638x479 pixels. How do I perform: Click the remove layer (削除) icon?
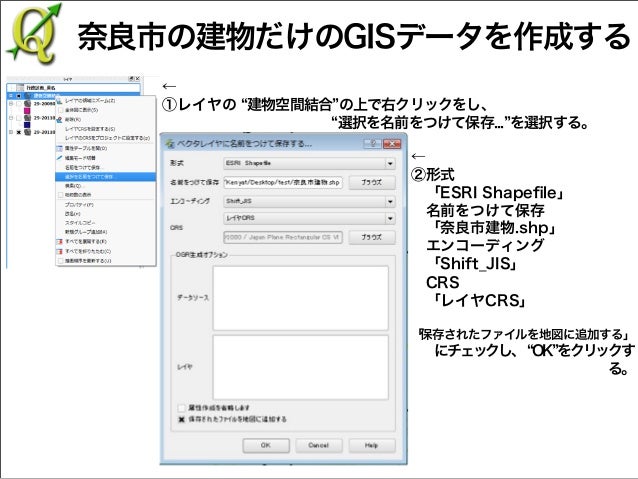coord(60,120)
